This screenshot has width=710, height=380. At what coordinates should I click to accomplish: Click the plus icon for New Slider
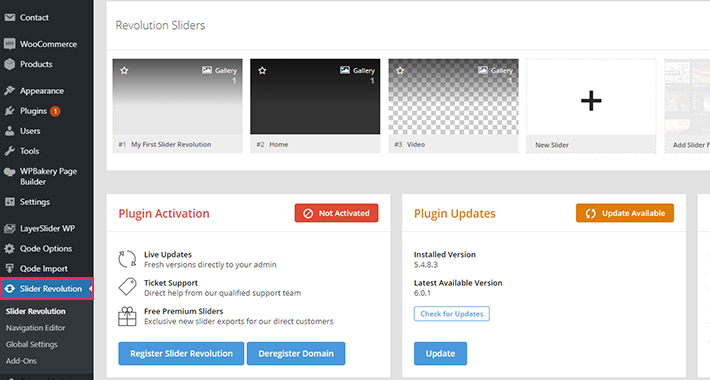(591, 101)
